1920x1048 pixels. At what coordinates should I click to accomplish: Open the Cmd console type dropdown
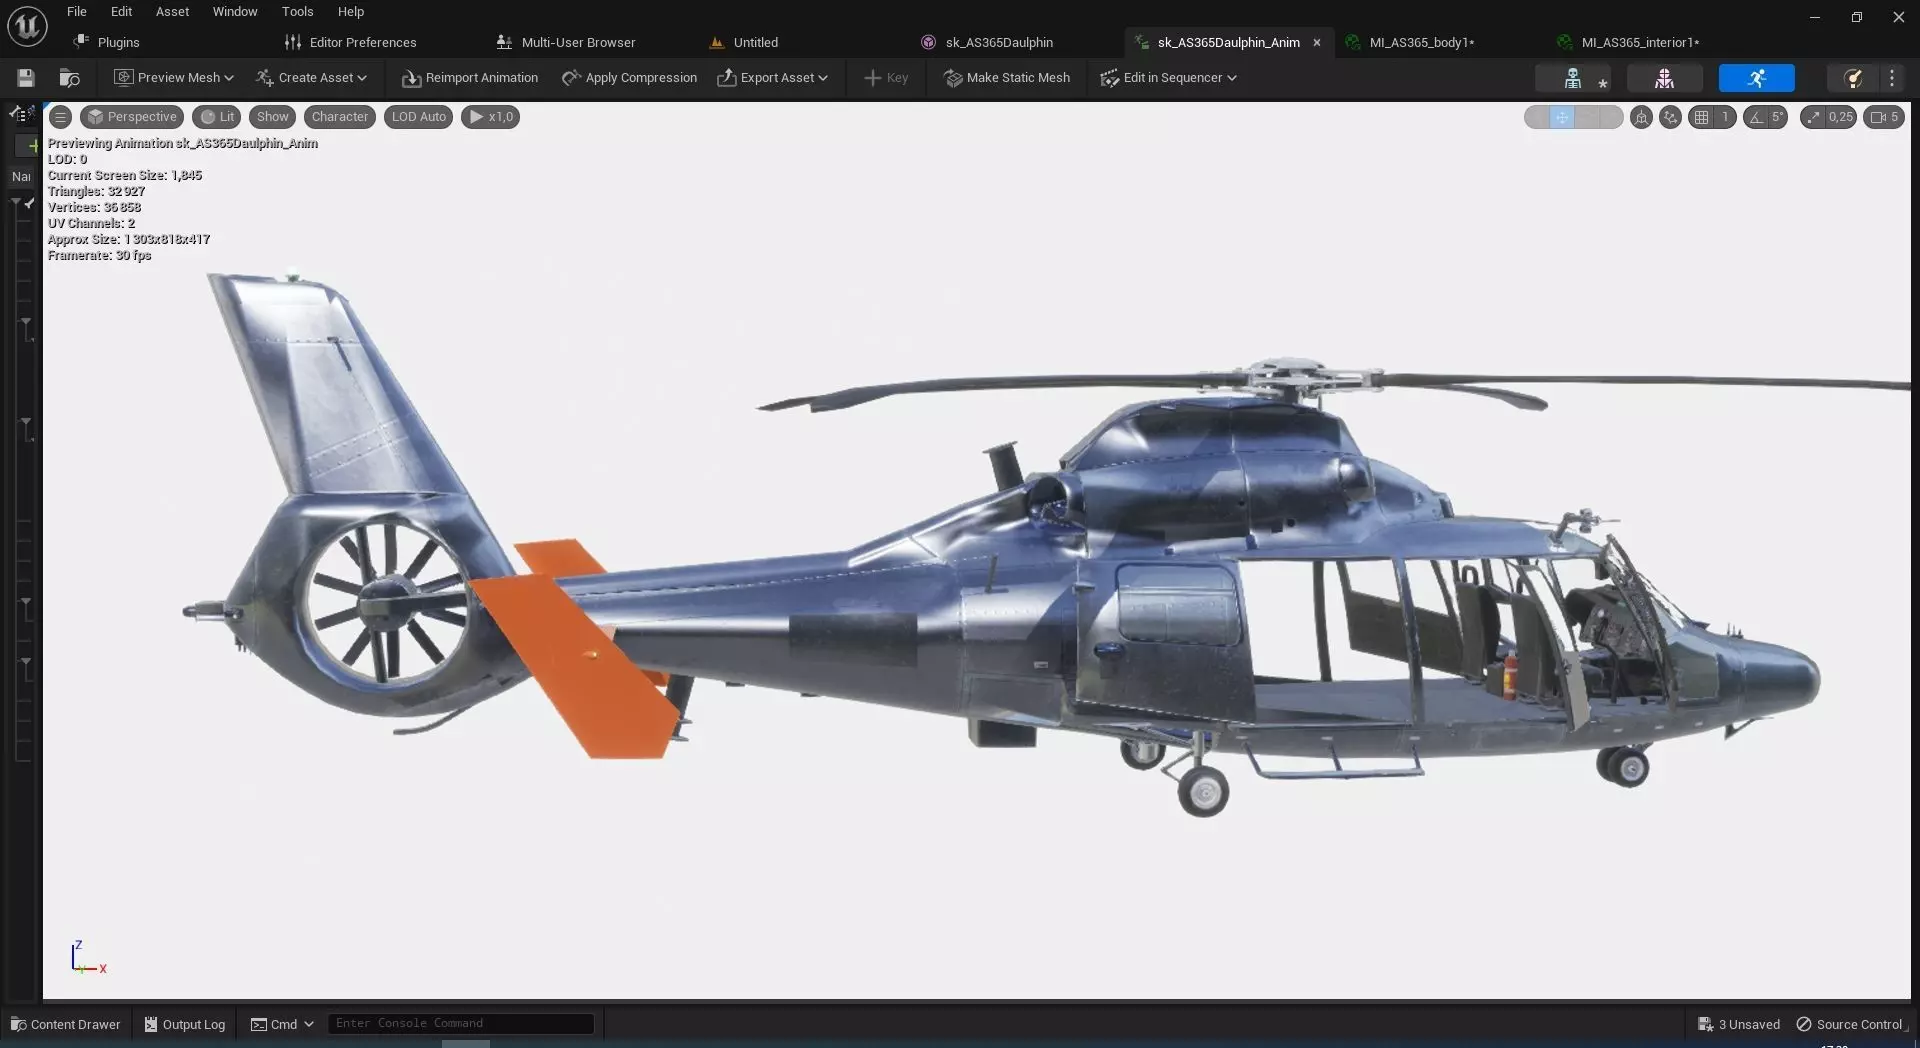[x=282, y=1024]
